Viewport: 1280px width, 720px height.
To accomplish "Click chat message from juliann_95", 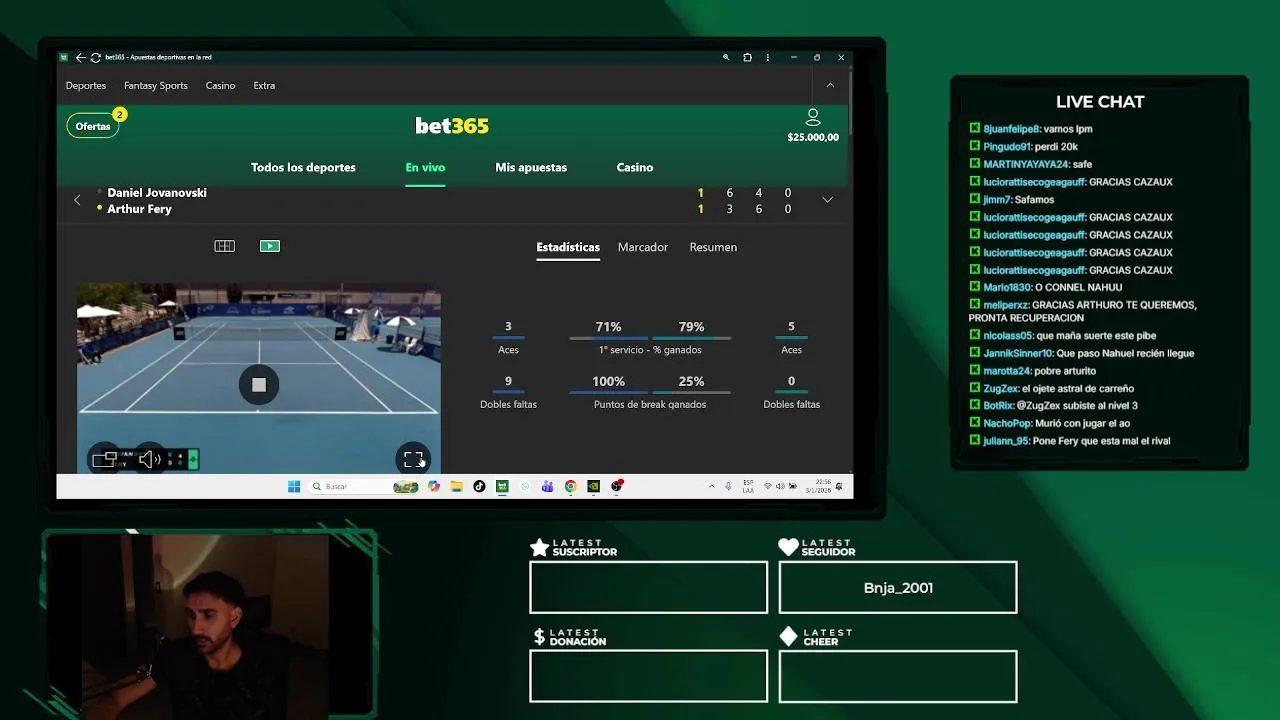I will [1070, 441].
